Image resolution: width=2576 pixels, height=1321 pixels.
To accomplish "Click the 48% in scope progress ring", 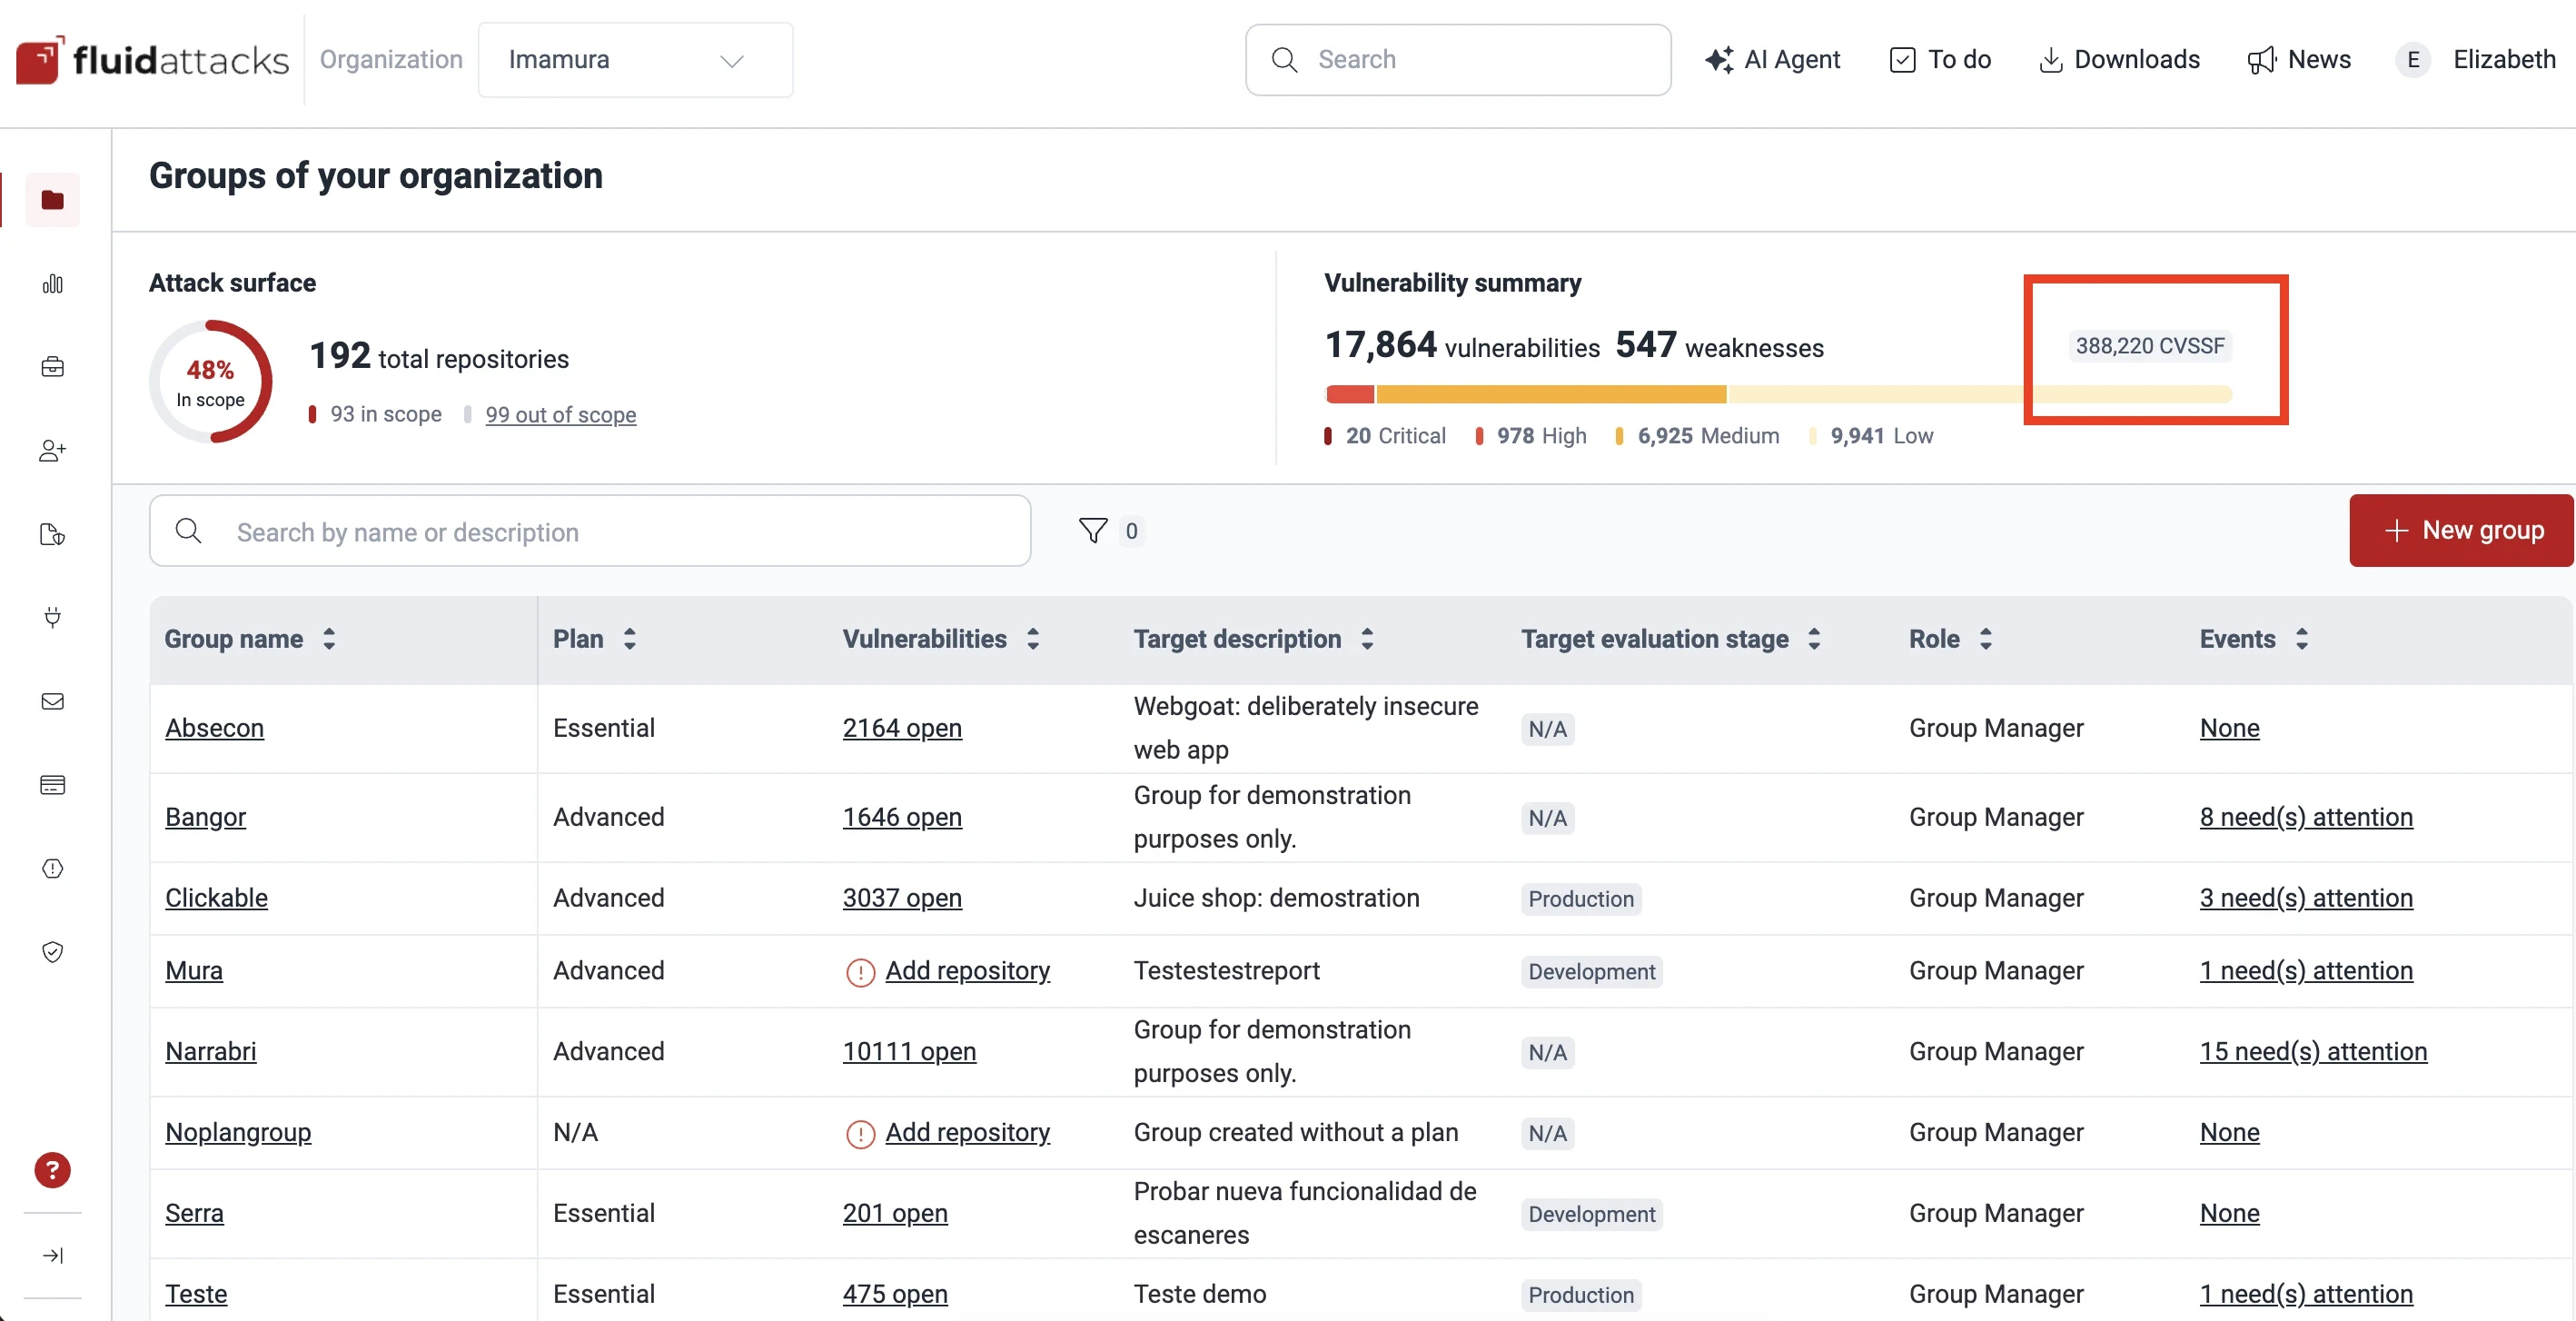I will 211,382.
